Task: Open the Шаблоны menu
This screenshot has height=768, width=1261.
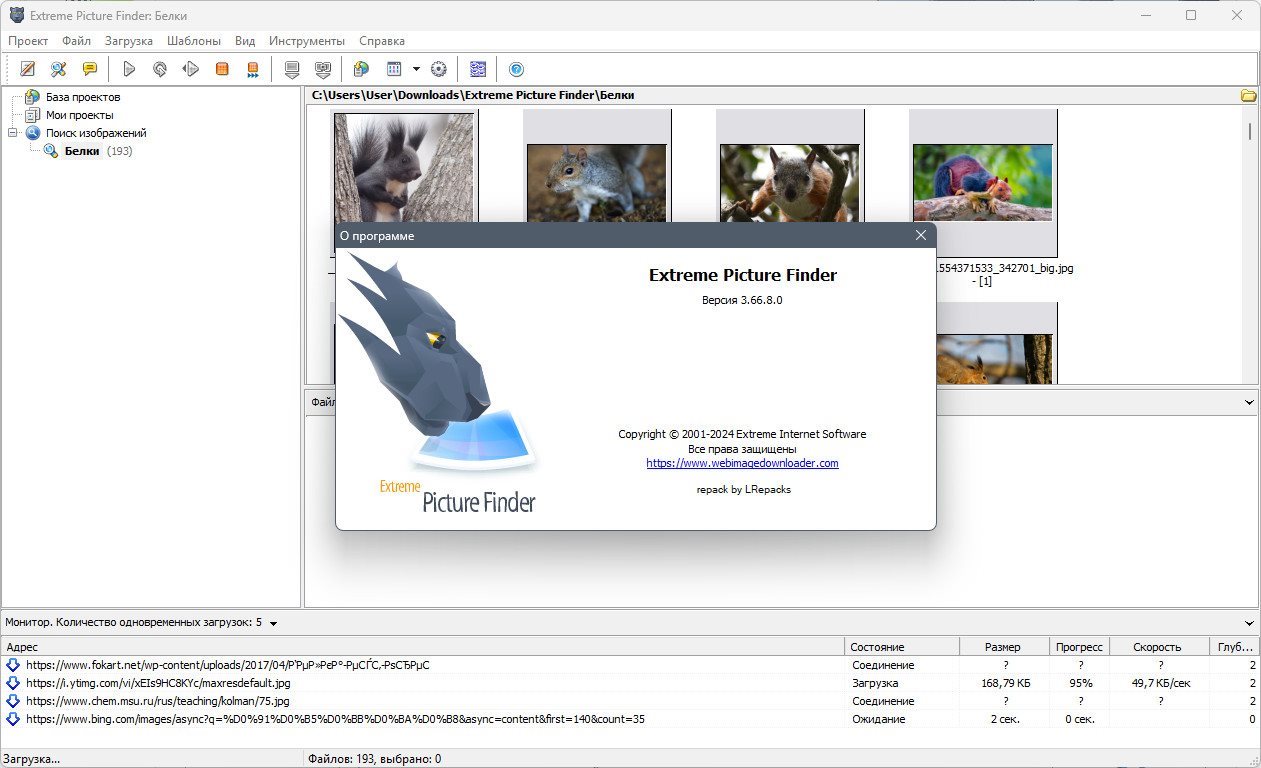Action: 194,41
